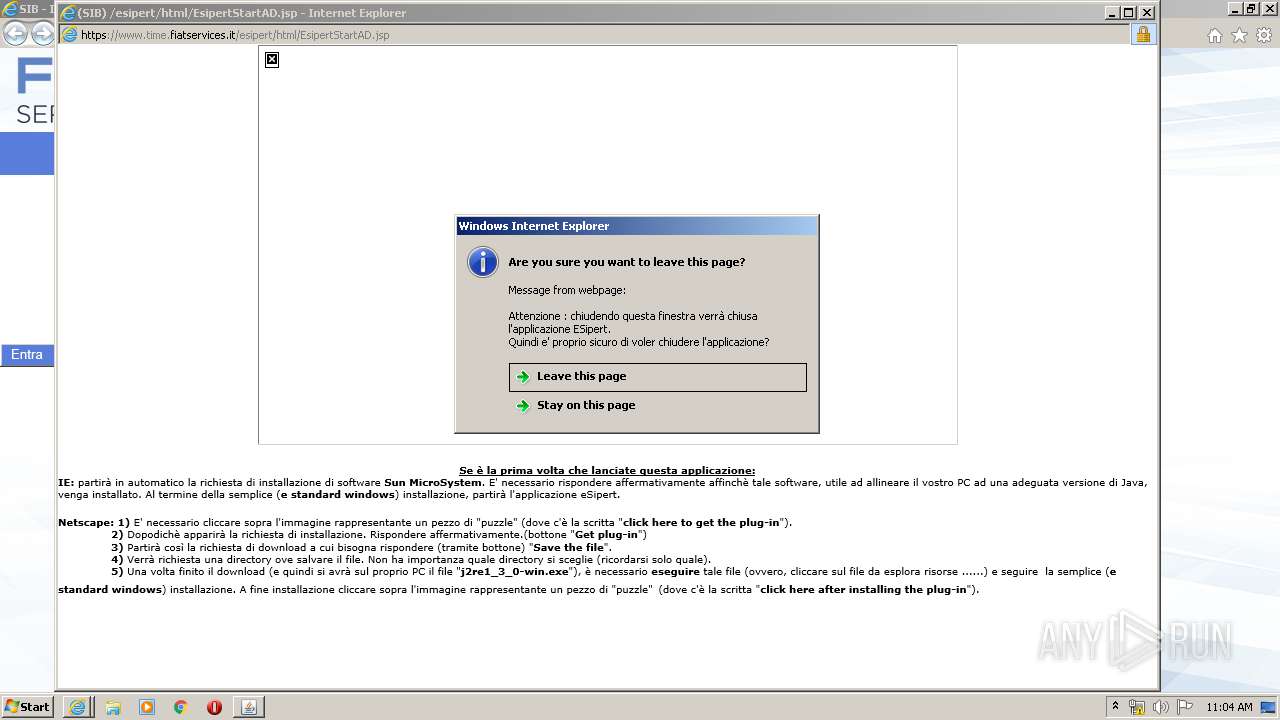Viewport: 1280px width, 720px height.
Task: Click the 'Message from webpage:' label
Action: click(x=567, y=290)
